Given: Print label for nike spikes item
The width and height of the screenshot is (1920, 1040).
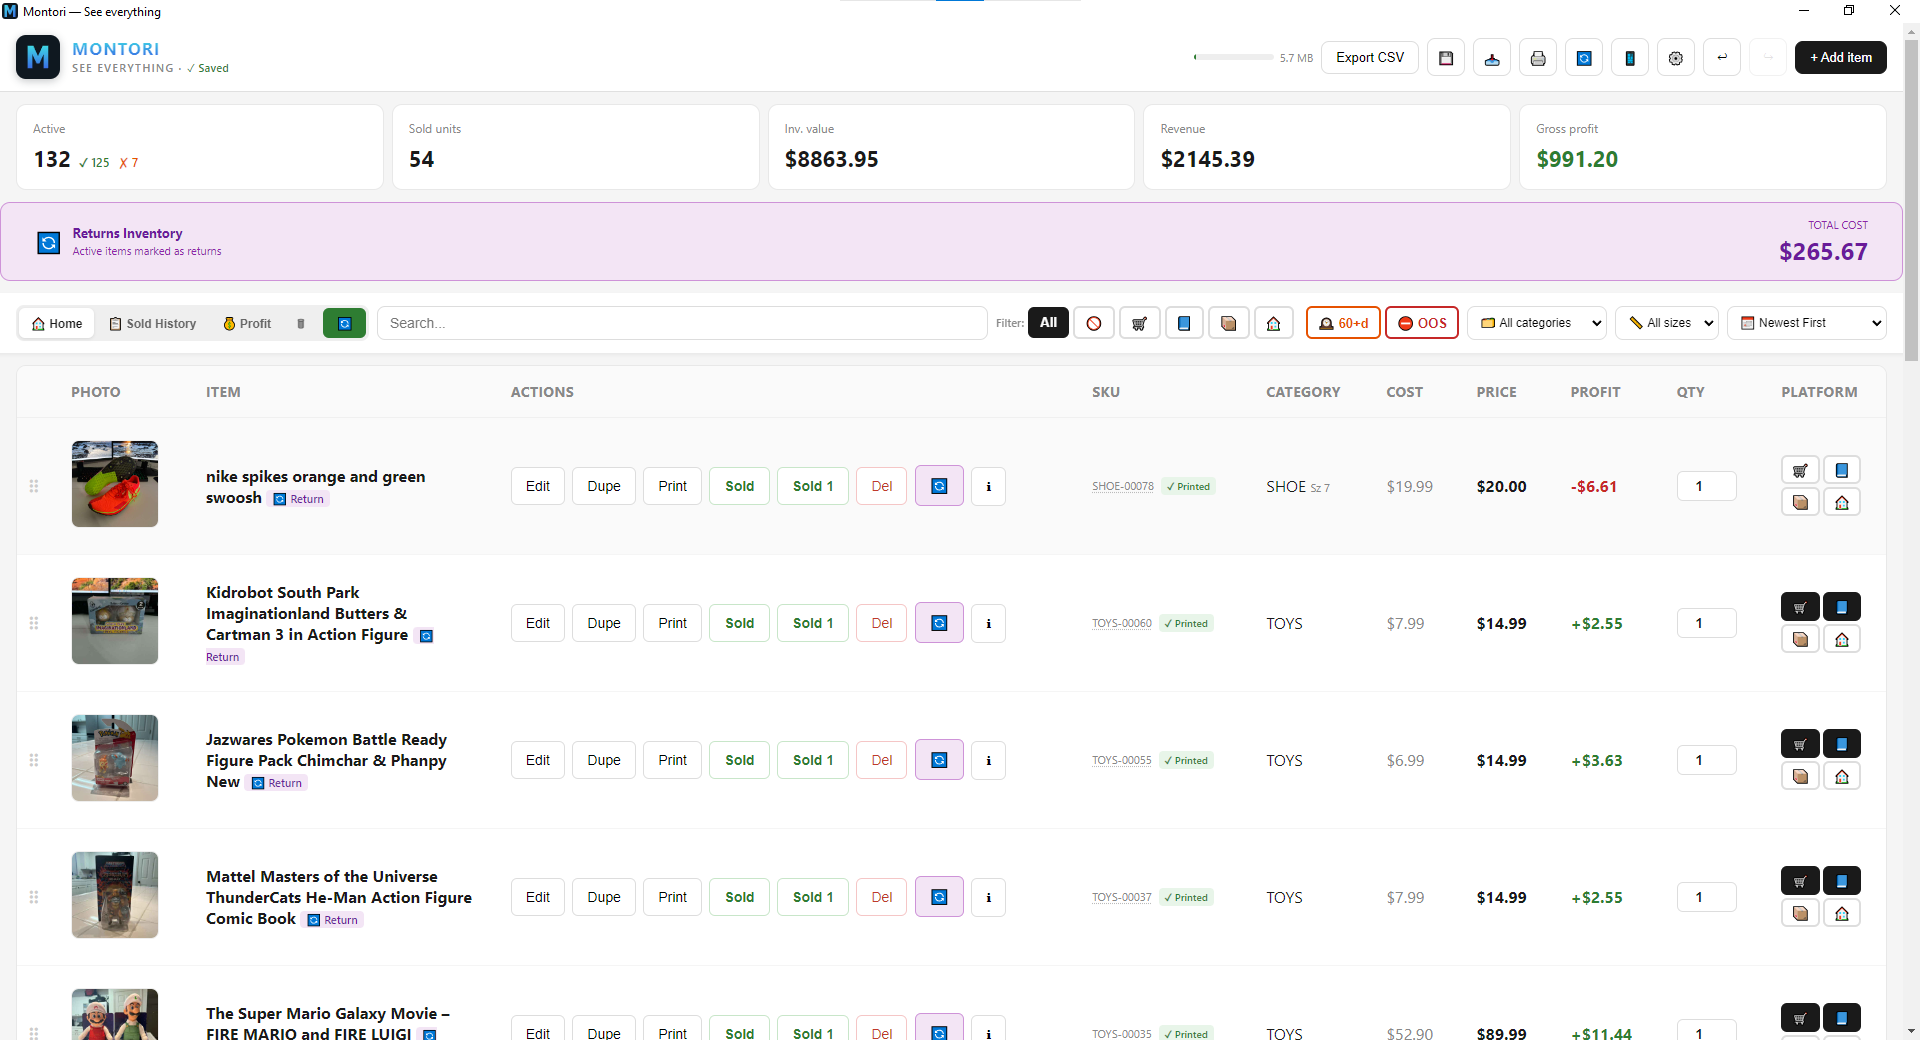Looking at the screenshot, I should tap(673, 487).
